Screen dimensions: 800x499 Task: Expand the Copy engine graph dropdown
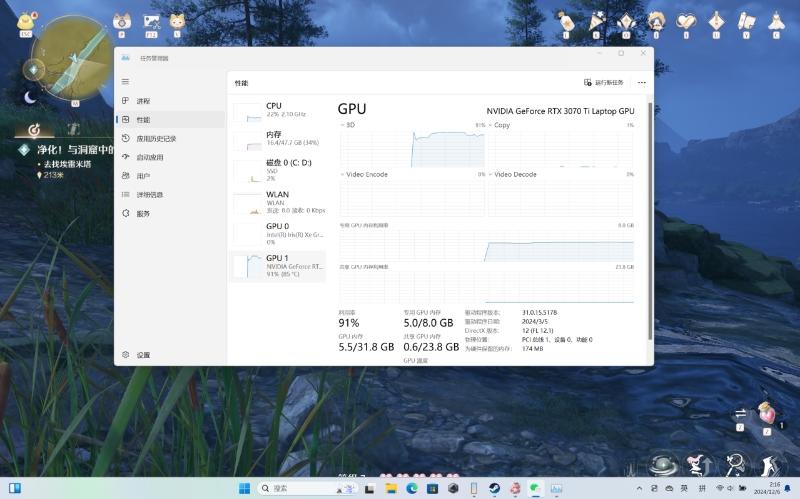point(499,125)
